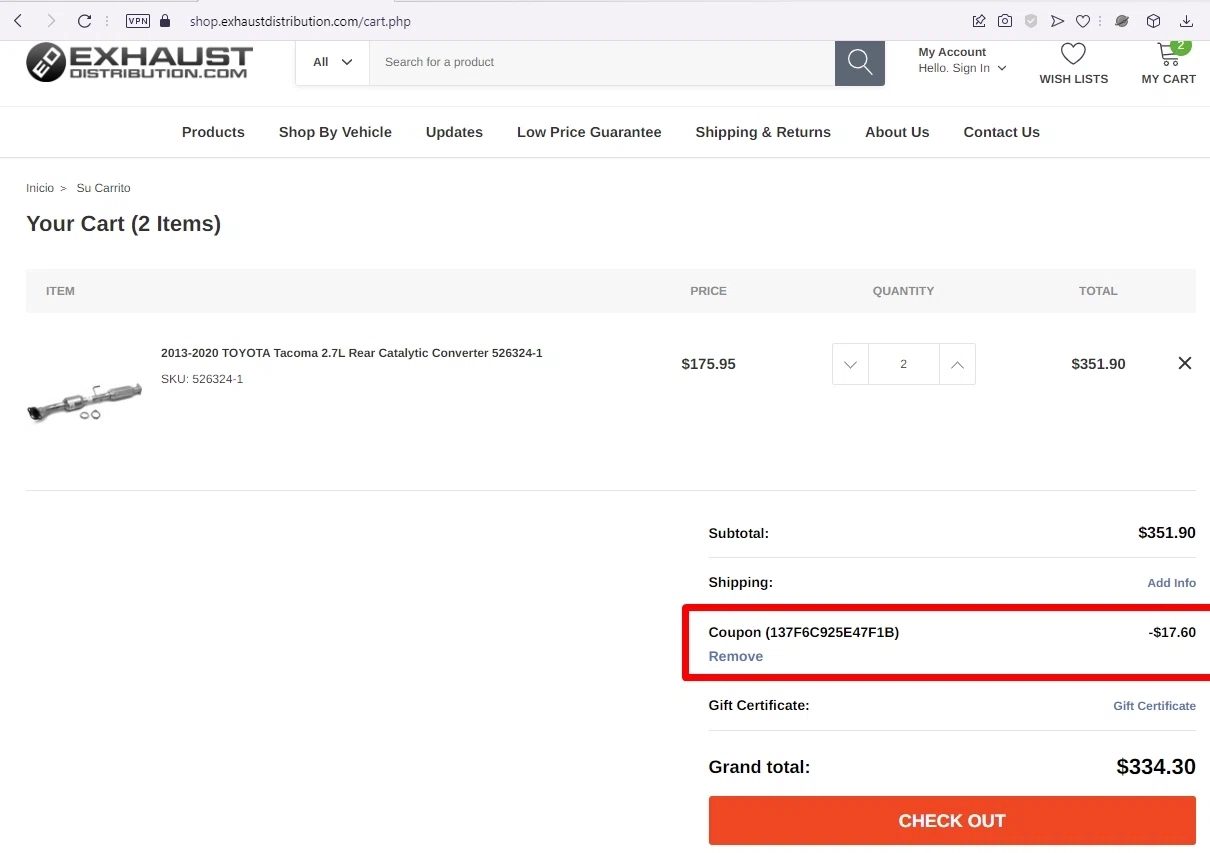Open the Products menu
This screenshot has width=1210, height=853.
click(213, 132)
